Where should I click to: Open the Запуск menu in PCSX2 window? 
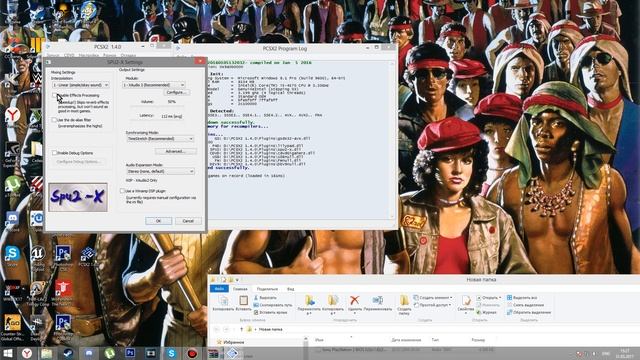point(53,55)
